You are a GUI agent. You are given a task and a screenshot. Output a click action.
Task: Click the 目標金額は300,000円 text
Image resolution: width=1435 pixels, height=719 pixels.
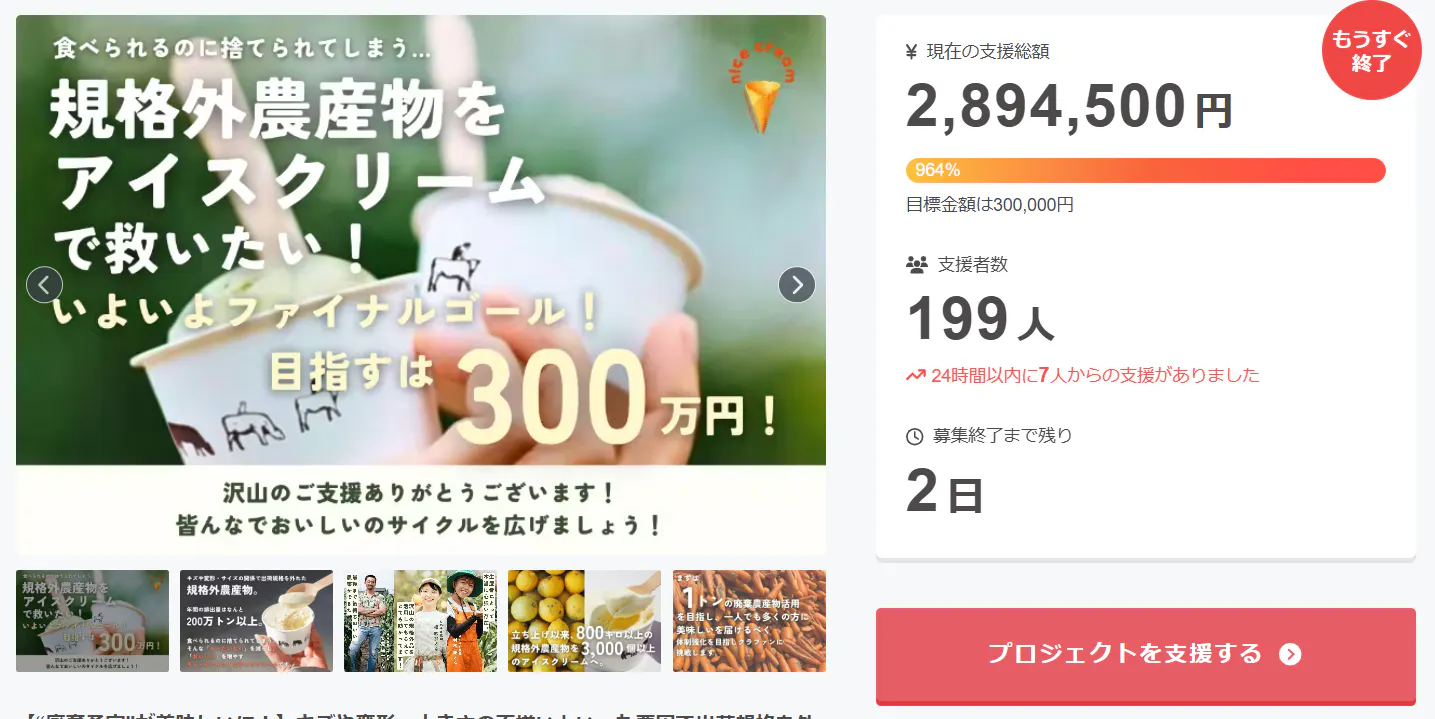[990, 205]
